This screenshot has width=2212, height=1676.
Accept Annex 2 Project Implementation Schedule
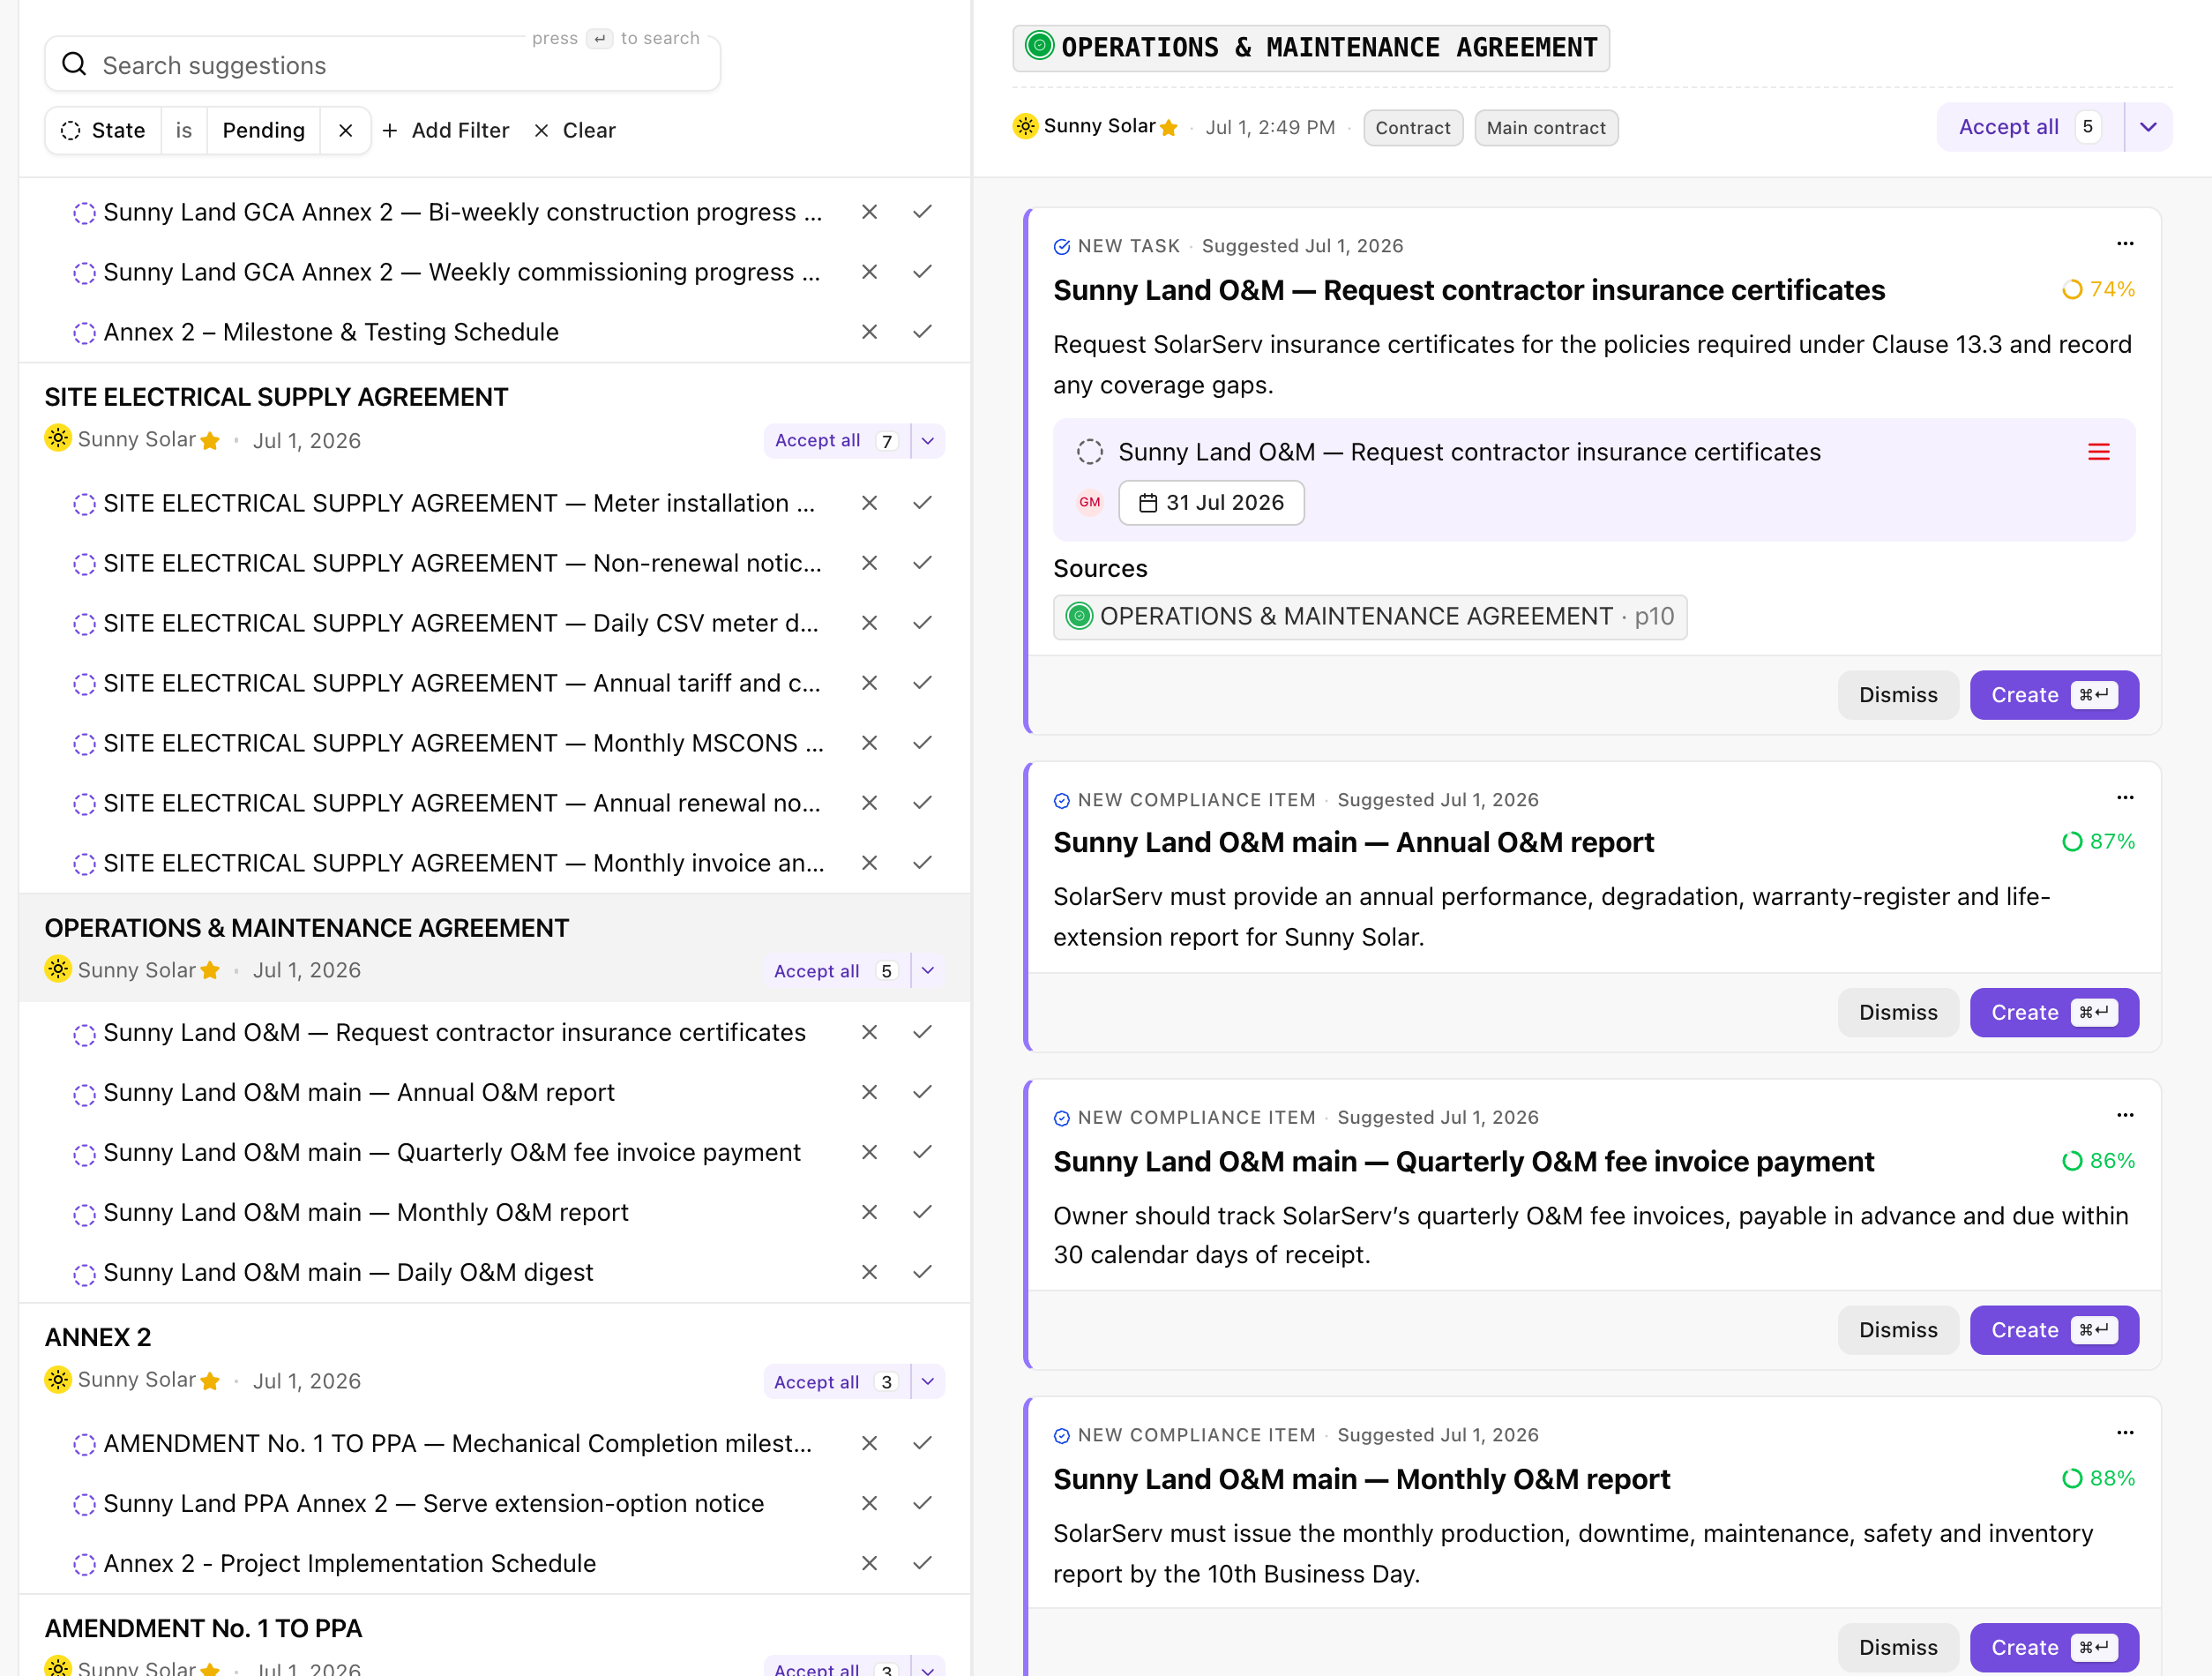pyautogui.click(x=922, y=1563)
